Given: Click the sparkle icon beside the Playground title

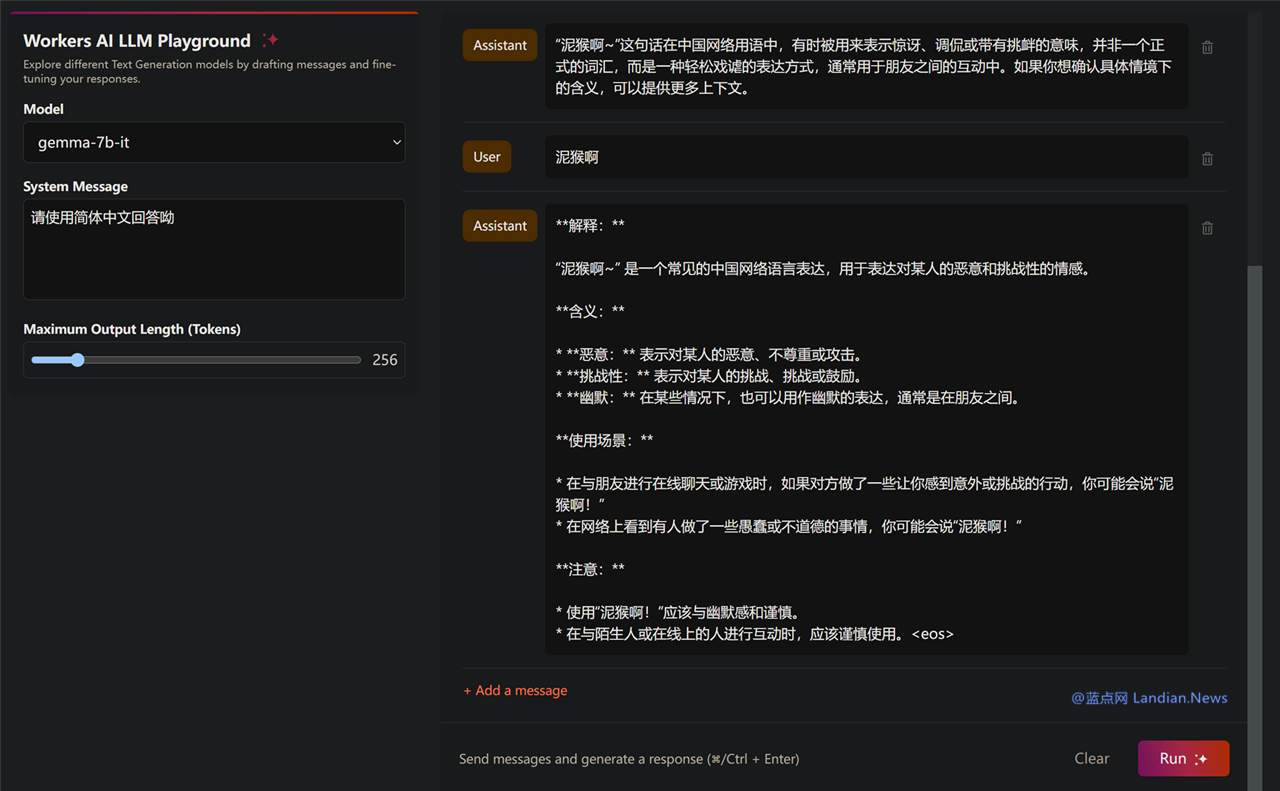Looking at the screenshot, I should point(270,40).
